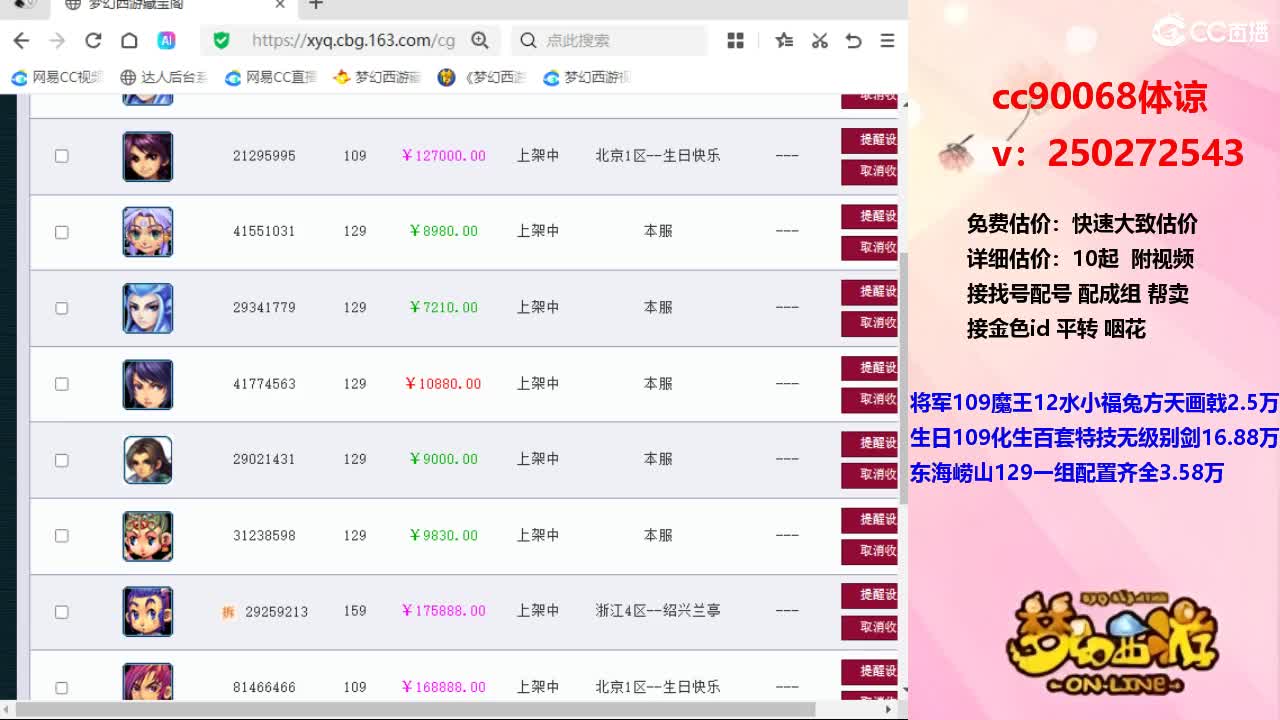Click the zoom magnifier in address bar

480,40
